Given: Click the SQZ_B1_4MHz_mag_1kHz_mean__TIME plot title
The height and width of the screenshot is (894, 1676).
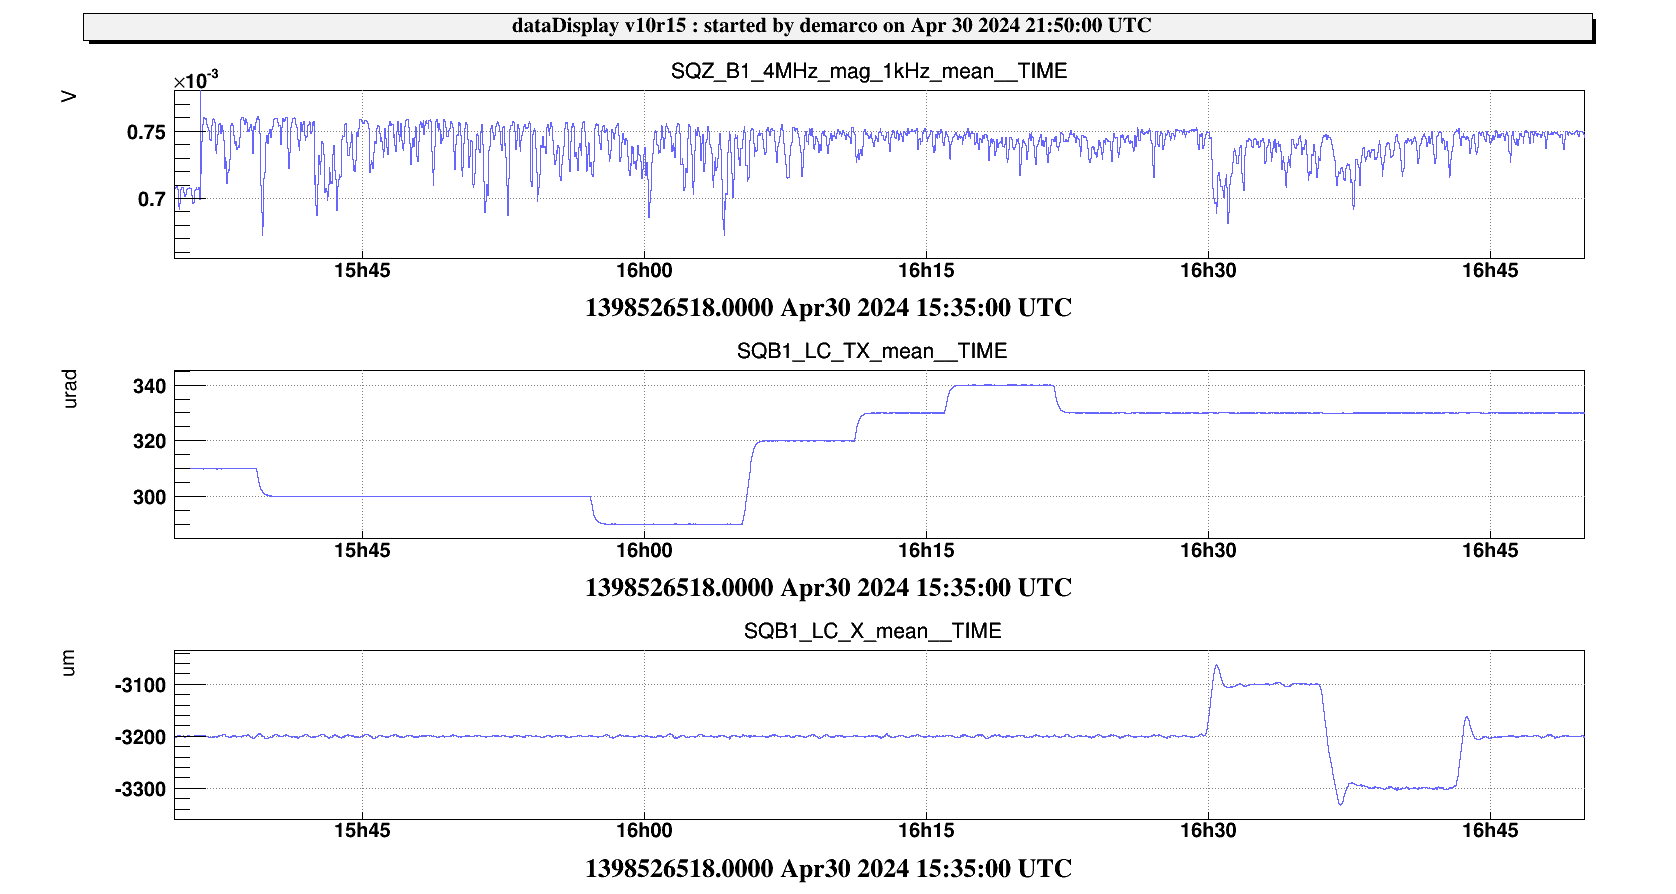Looking at the screenshot, I should [868, 71].
